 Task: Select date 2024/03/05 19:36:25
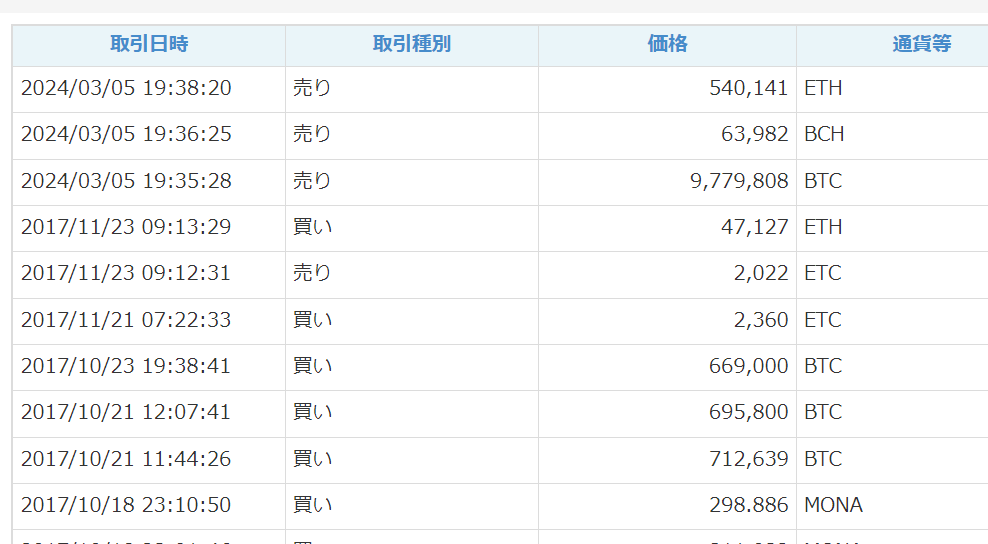click(x=126, y=134)
